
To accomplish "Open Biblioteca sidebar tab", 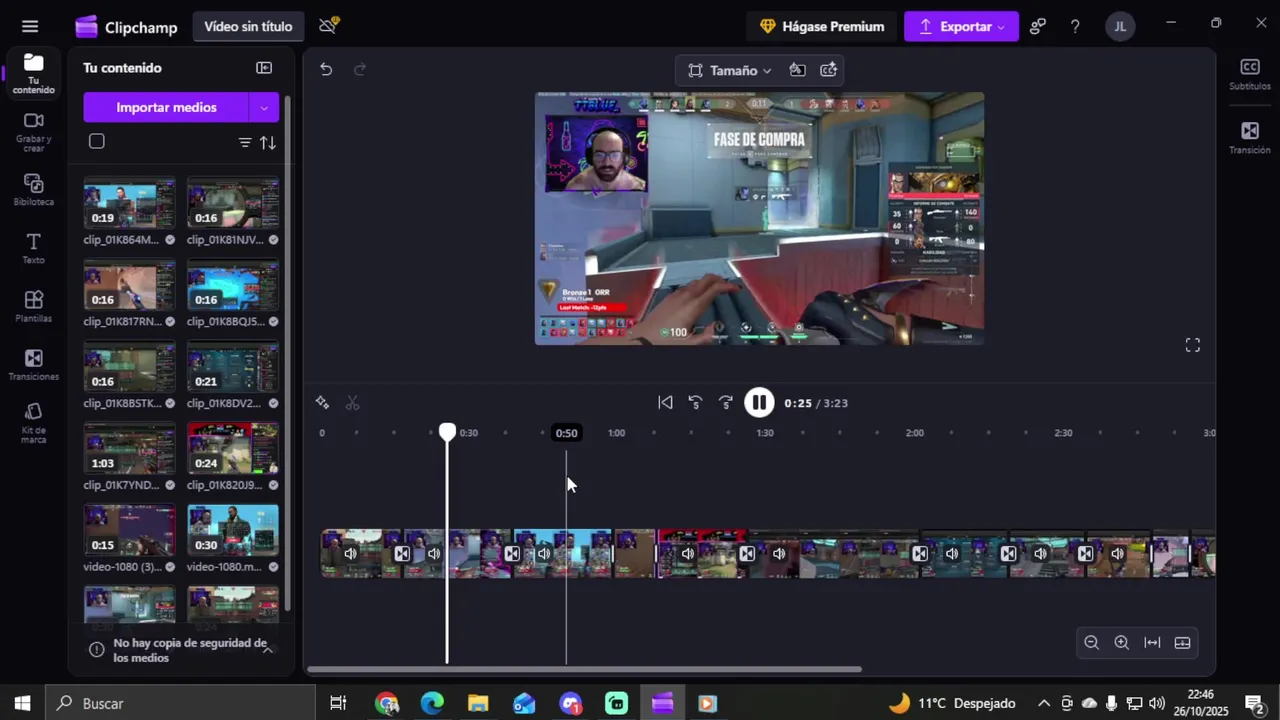I will (x=34, y=190).
